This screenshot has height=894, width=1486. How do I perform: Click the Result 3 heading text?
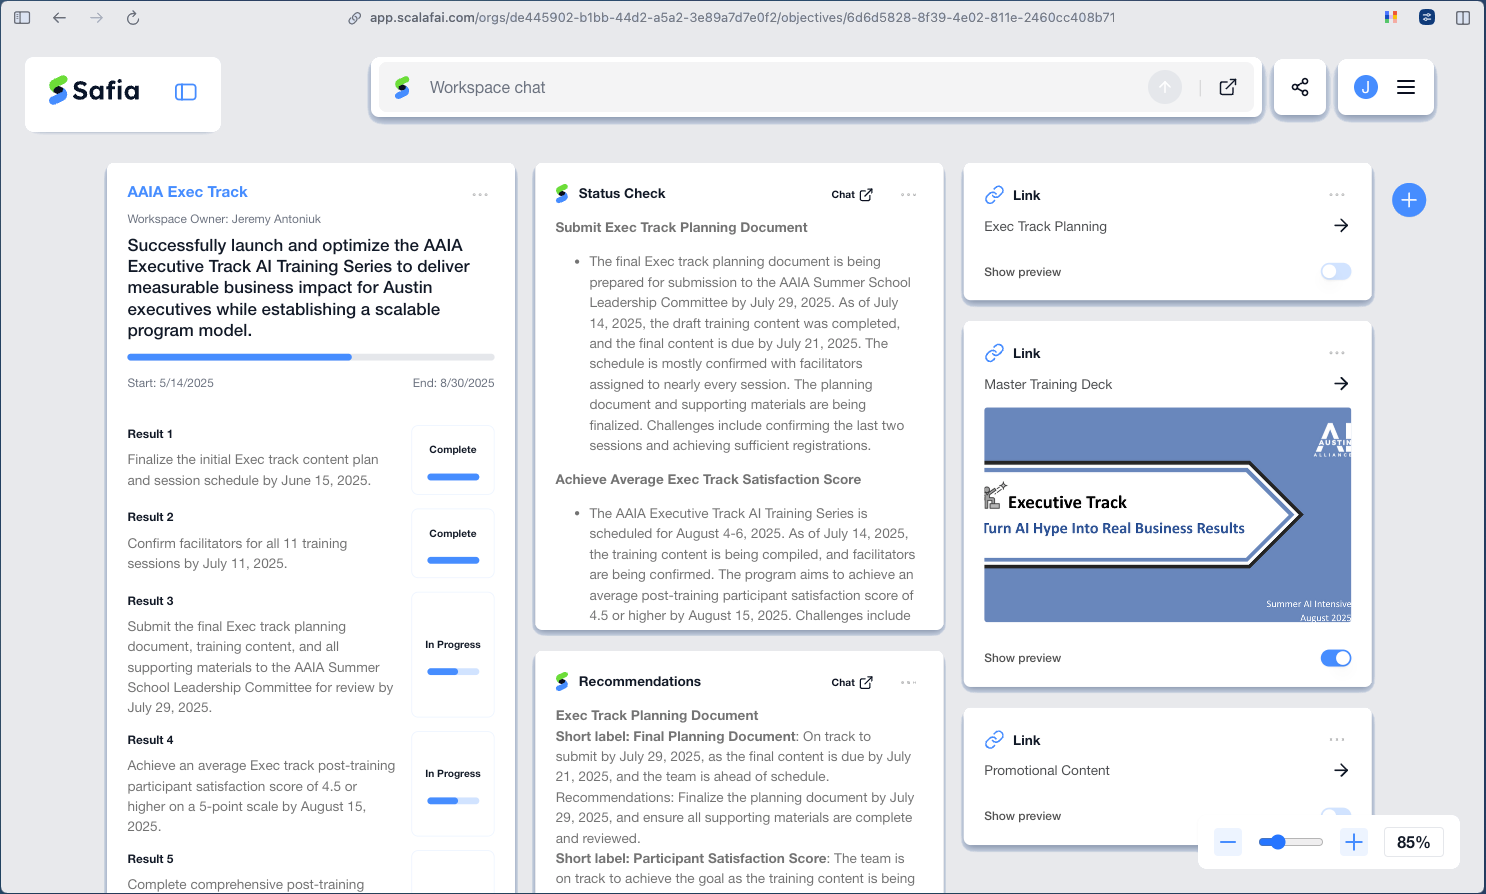click(x=151, y=601)
